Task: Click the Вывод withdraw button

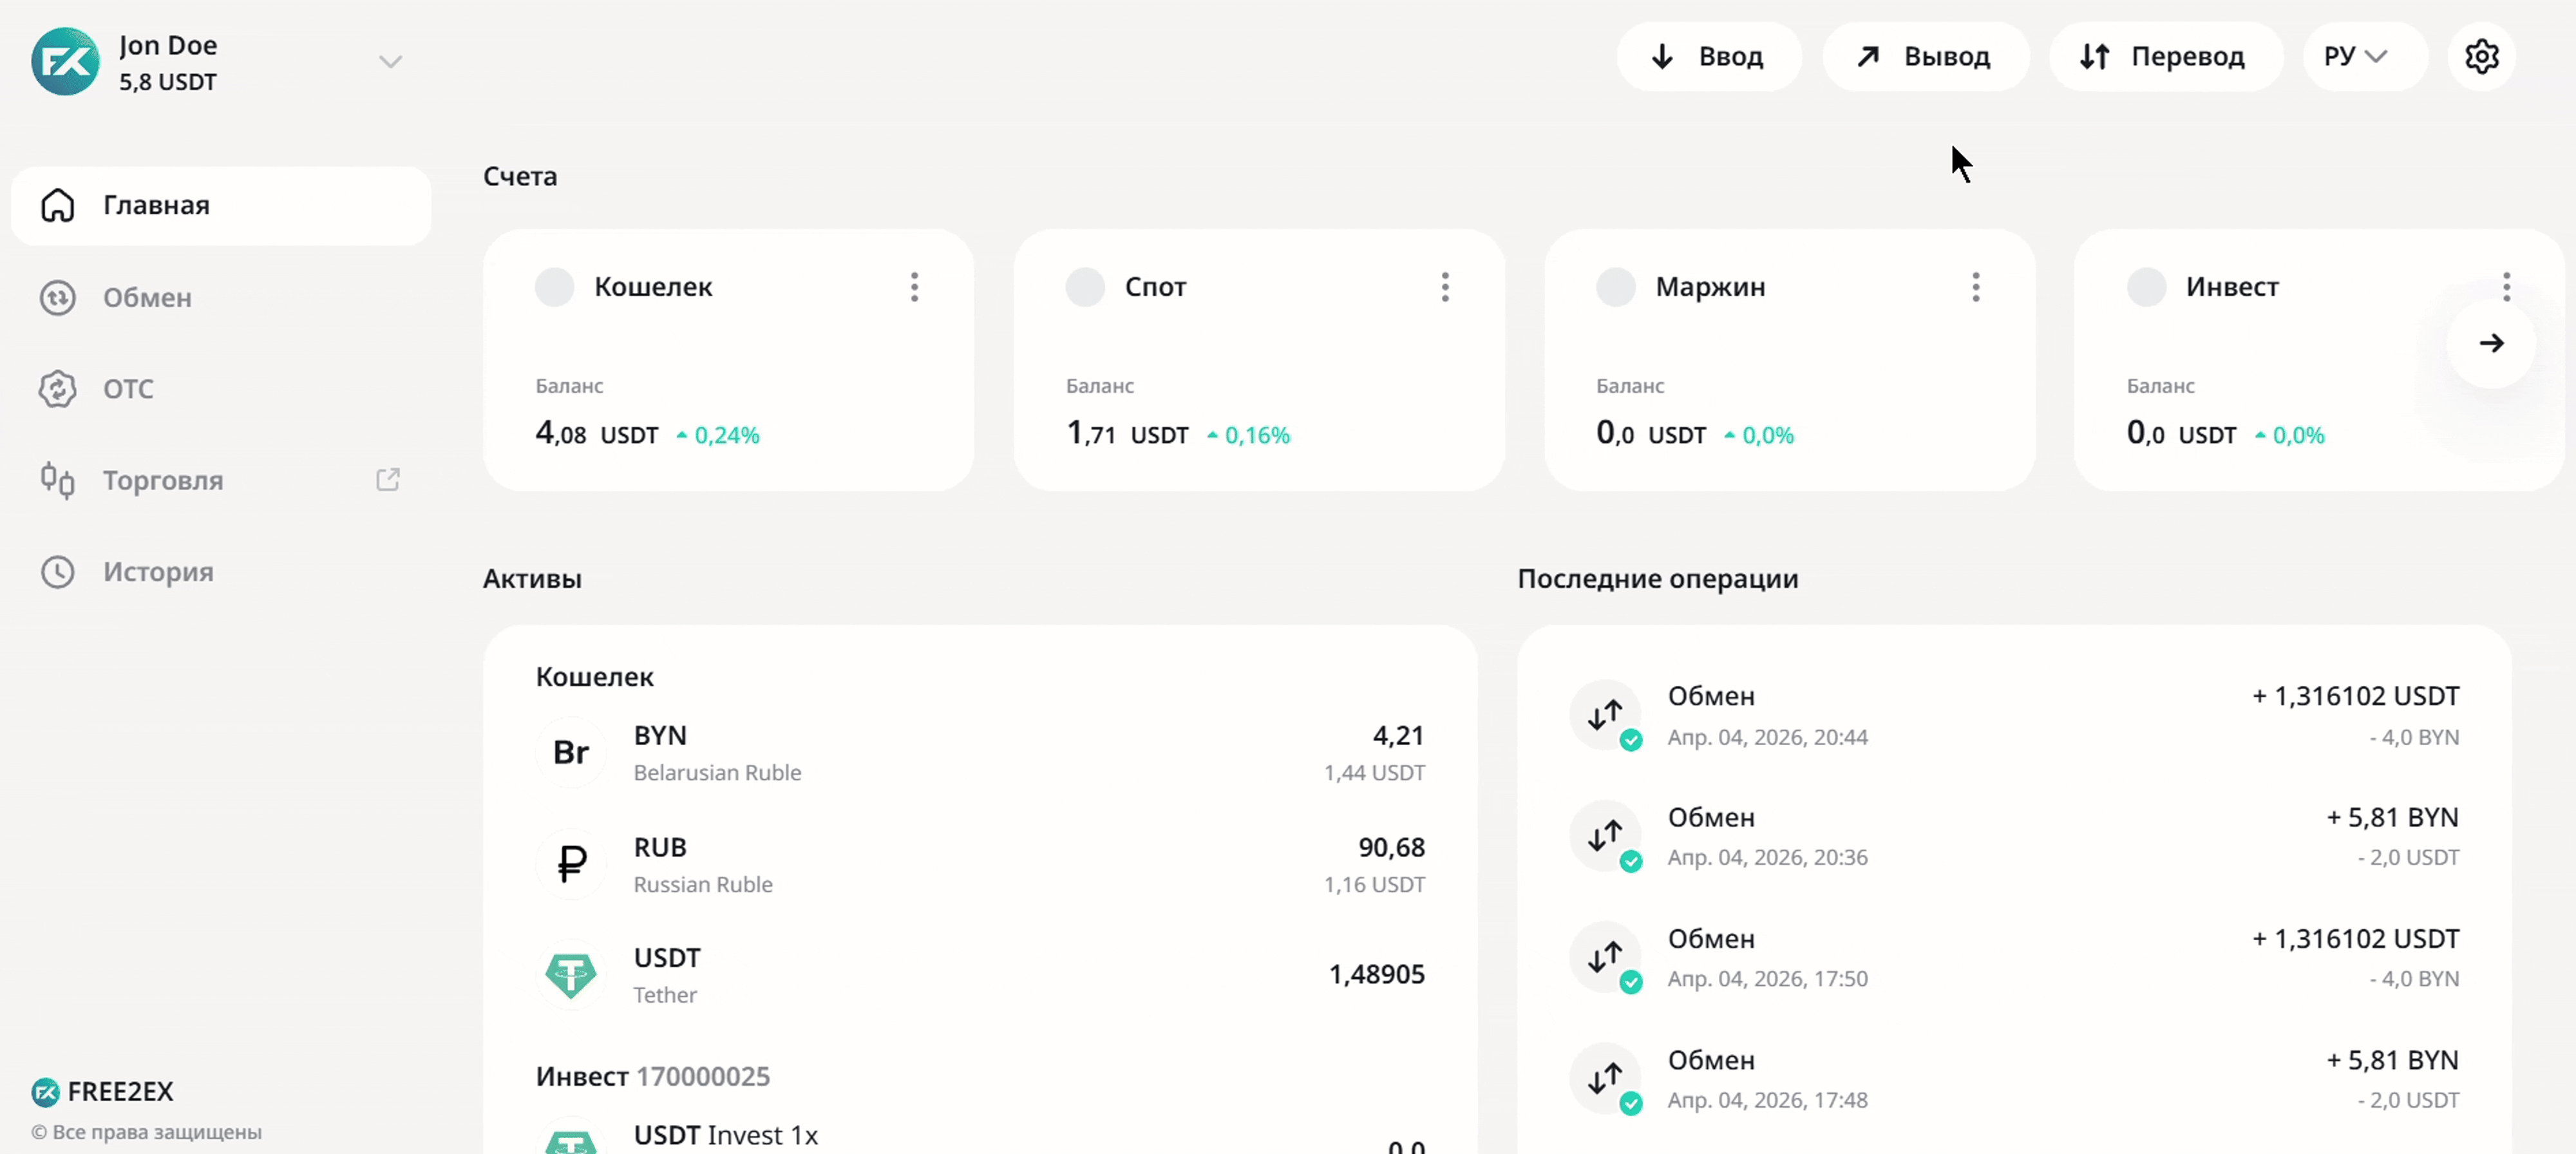Action: 1925,57
